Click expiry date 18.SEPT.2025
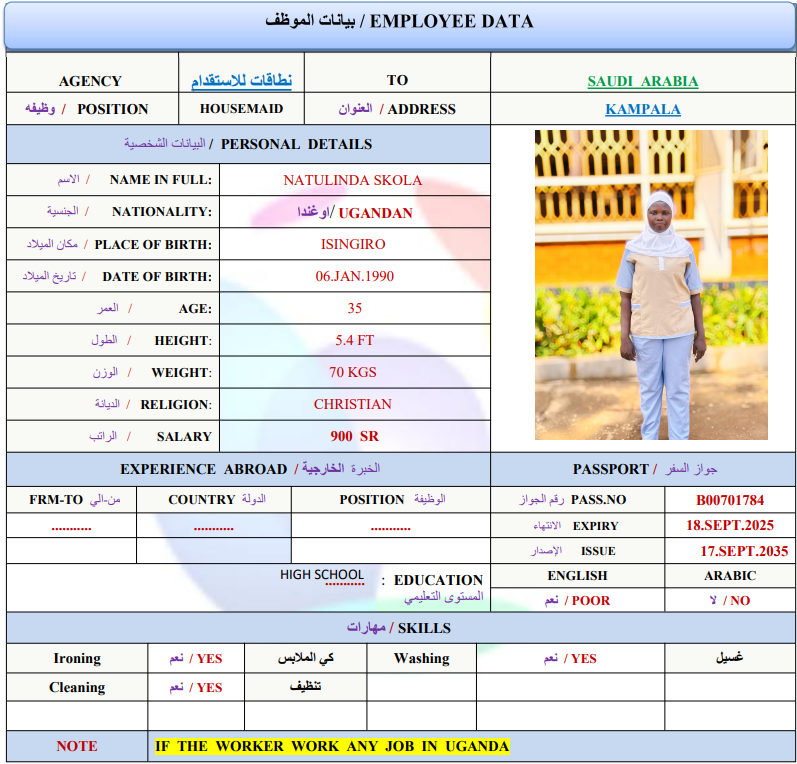Screen dimensions: 797x764 [729, 525]
